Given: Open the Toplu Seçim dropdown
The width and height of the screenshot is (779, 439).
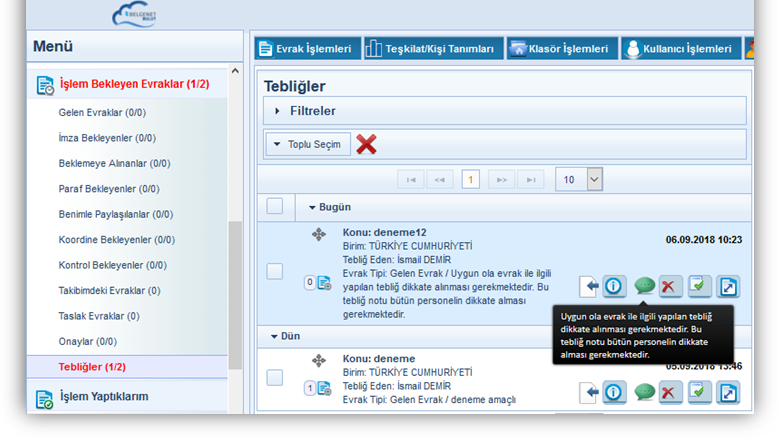Looking at the screenshot, I should (x=307, y=144).
